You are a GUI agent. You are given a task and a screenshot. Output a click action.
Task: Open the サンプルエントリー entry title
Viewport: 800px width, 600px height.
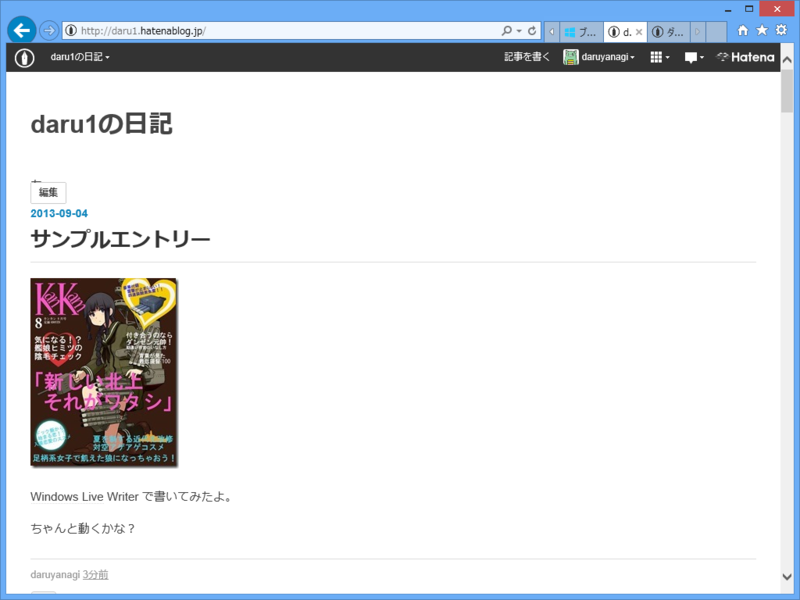120,239
